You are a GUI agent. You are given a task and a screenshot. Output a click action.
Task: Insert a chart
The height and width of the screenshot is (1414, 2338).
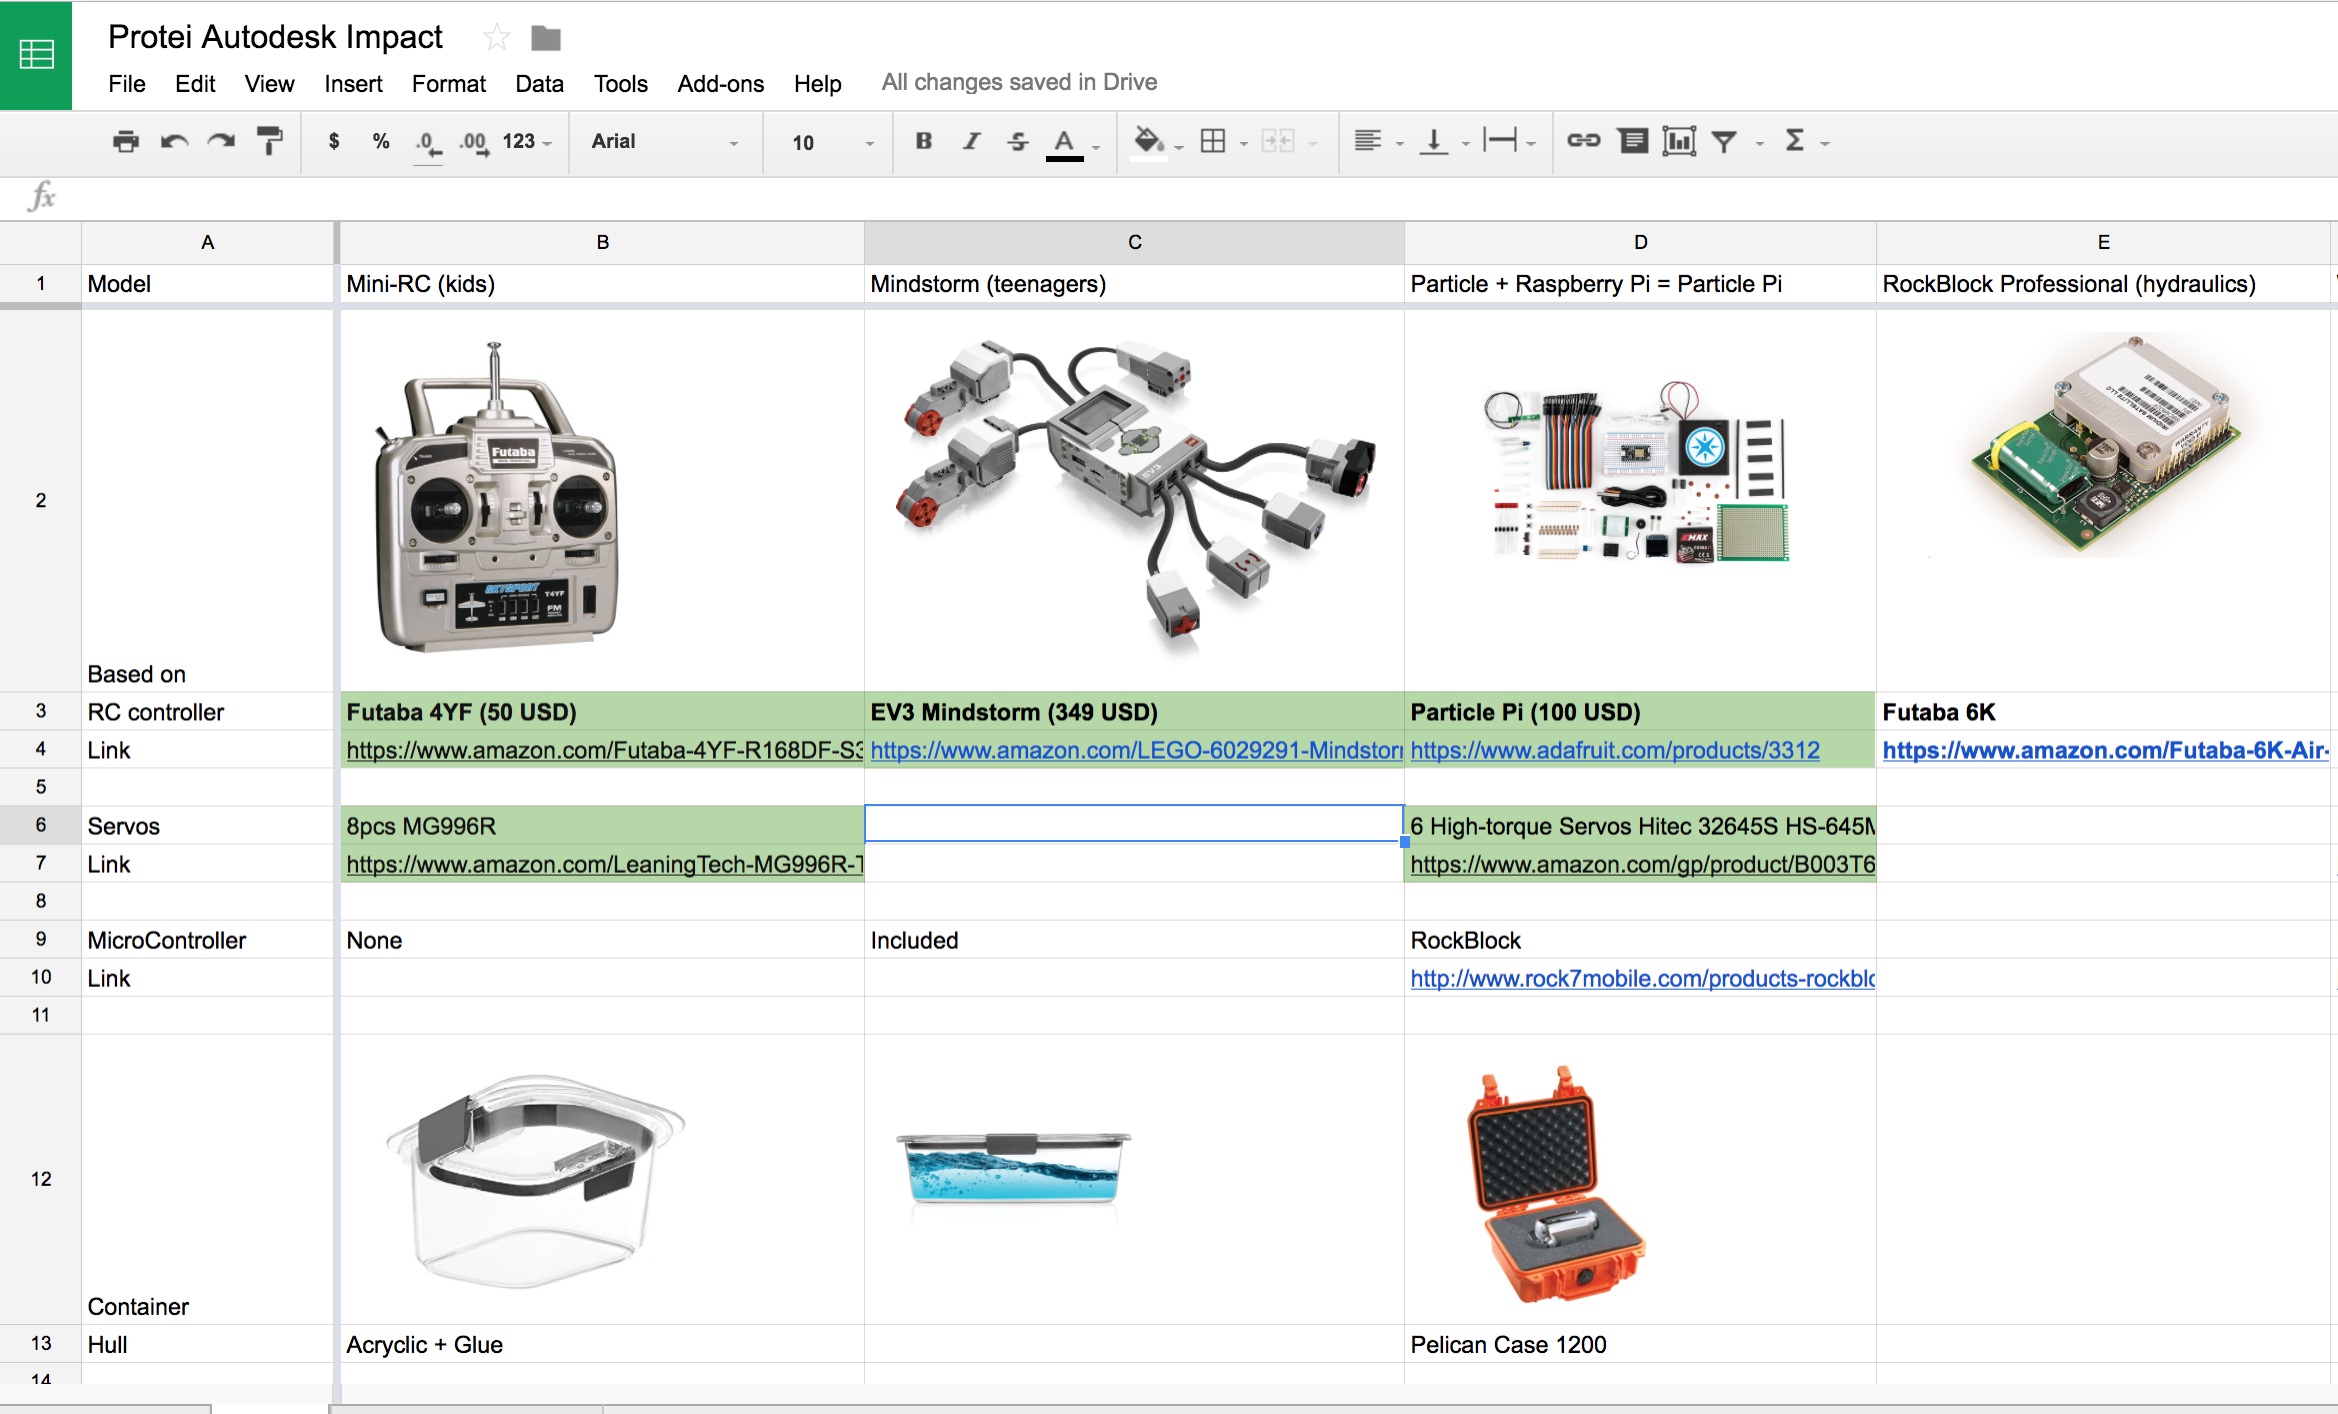point(1679,141)
